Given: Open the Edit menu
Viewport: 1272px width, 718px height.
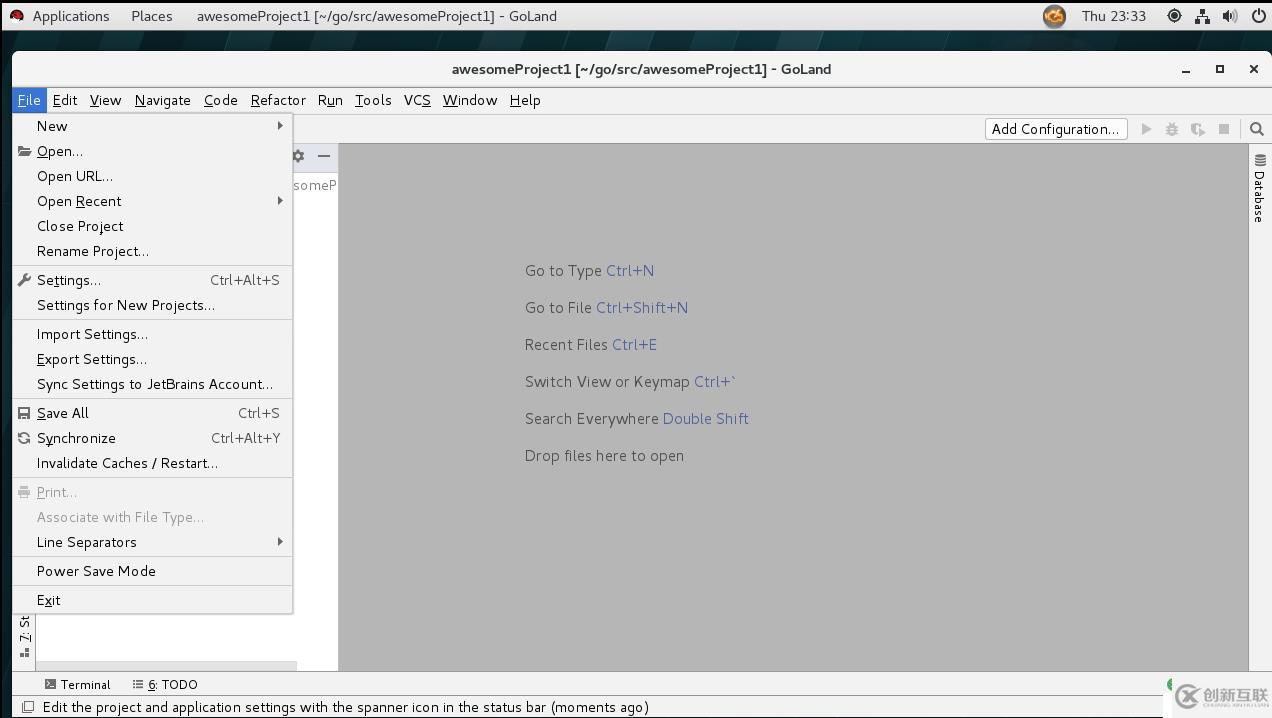Looking at the screenshot, I should click(x=65, y=100).
